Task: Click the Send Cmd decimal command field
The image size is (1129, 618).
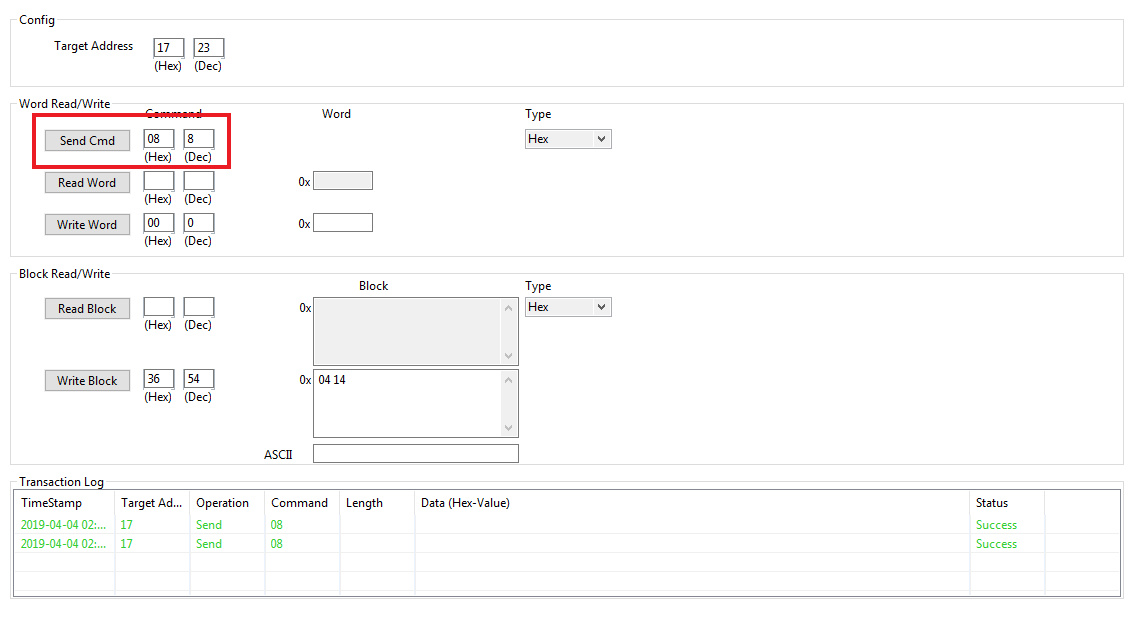Action: pos(198,139)
